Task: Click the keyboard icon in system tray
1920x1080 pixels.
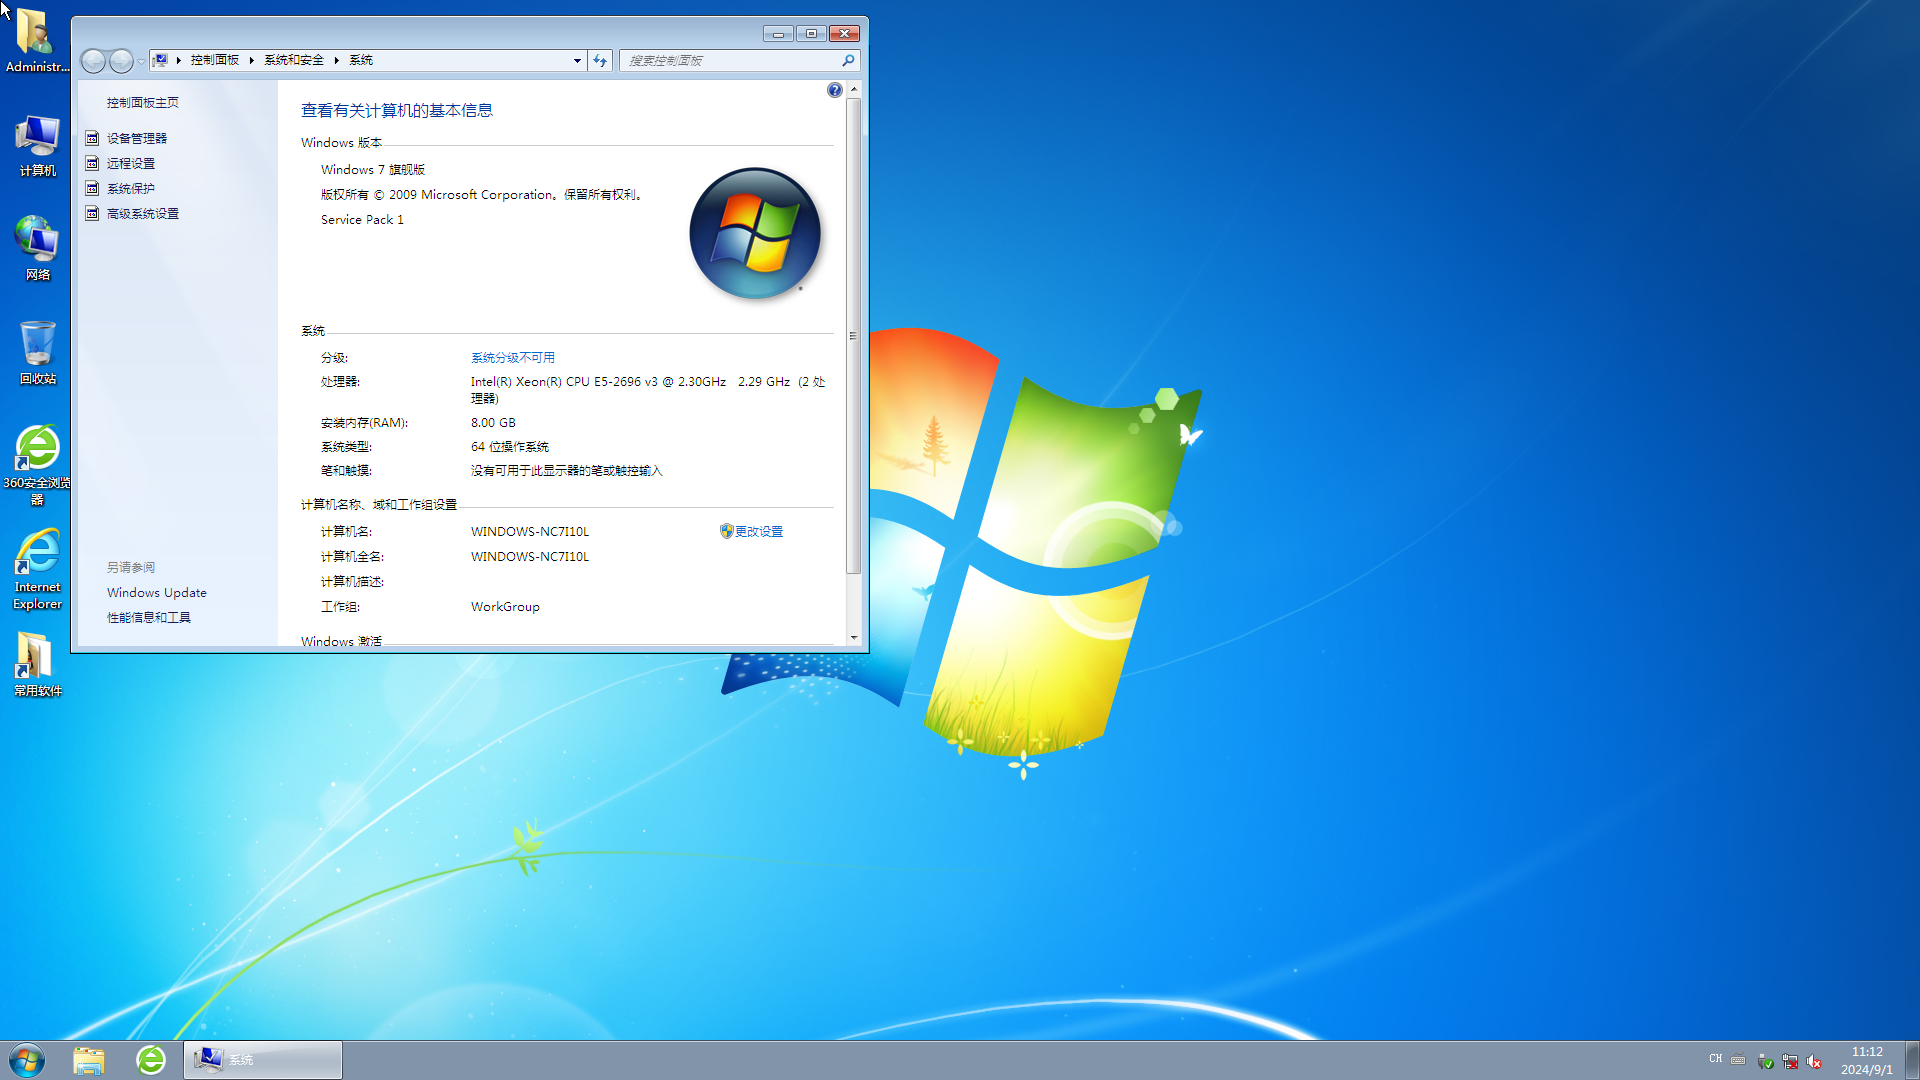Action: pyautogui.click(x=1738, y=1060)
